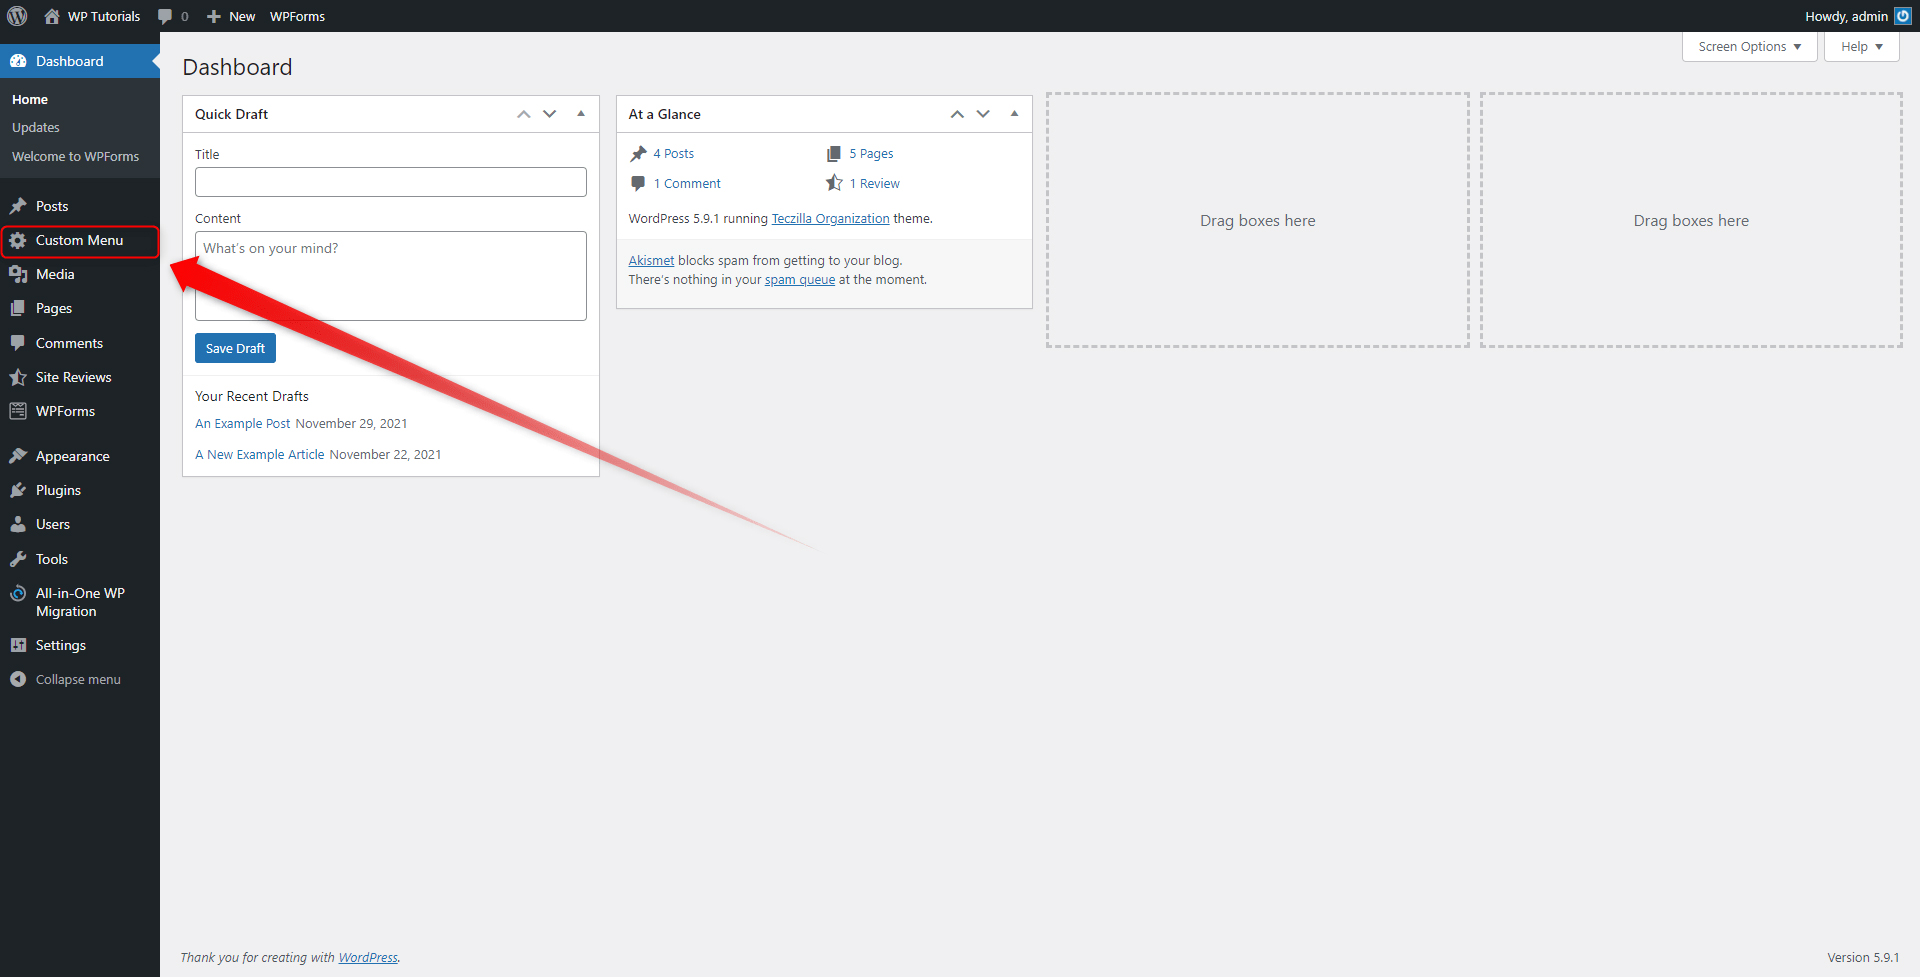Click the comment icon beside 1 Comment
The image size is (1920, 977).
pyautogui.click(x=638, y=183)
